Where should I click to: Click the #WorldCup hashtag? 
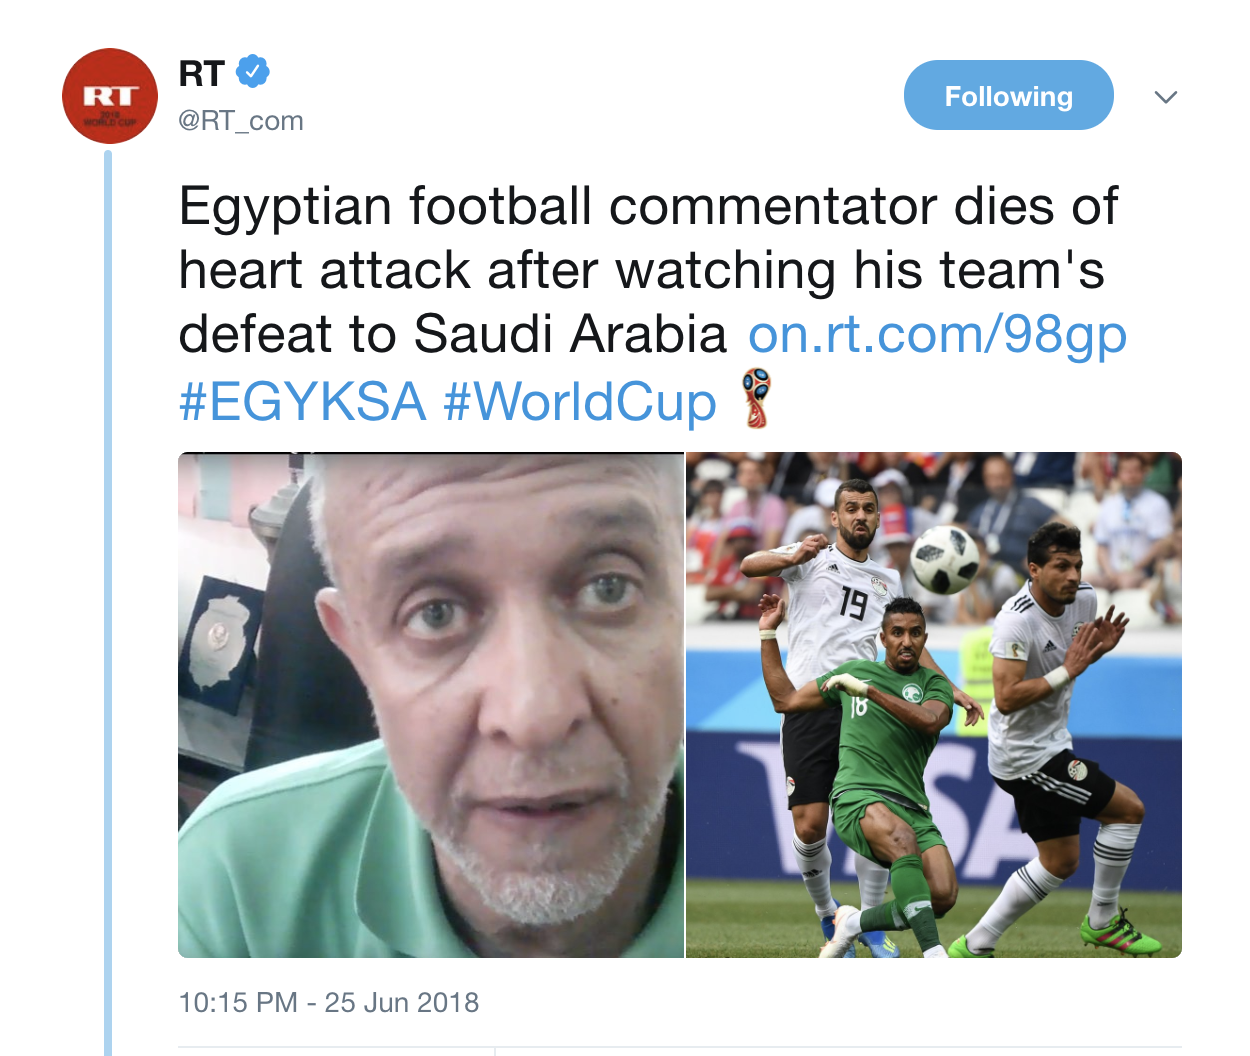[x=580, y=402]
